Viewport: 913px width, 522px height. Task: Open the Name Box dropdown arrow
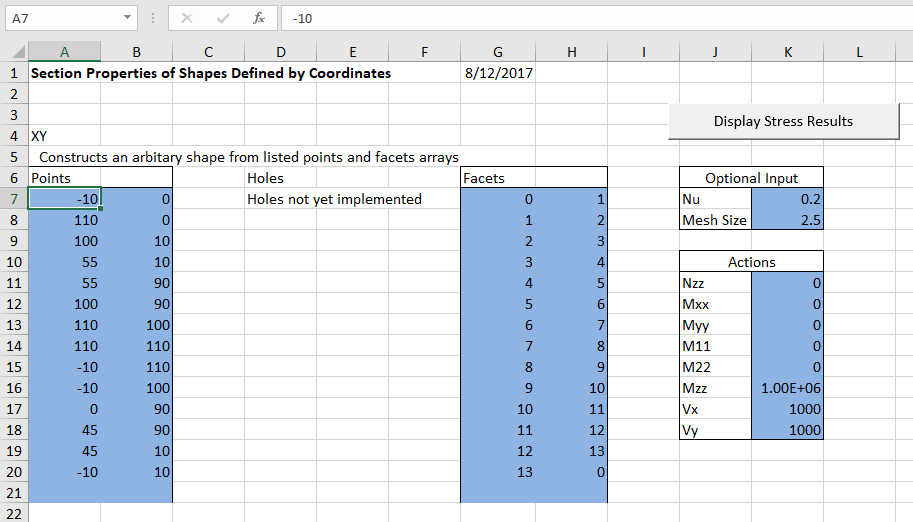[x=126, y=18]
